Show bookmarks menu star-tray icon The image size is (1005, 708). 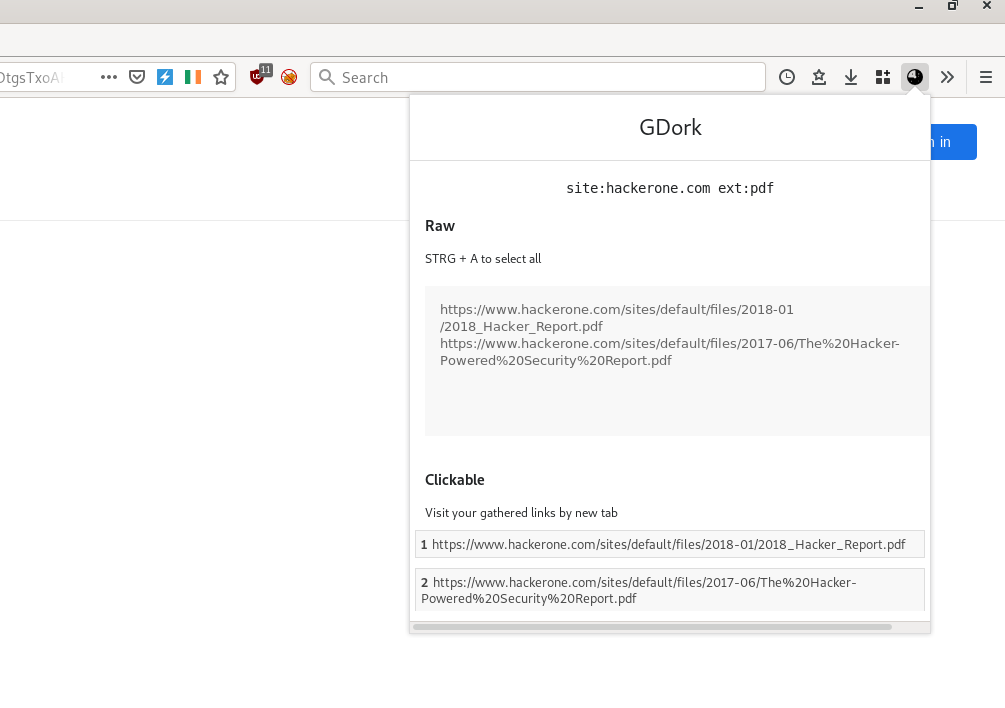[818, 78]
